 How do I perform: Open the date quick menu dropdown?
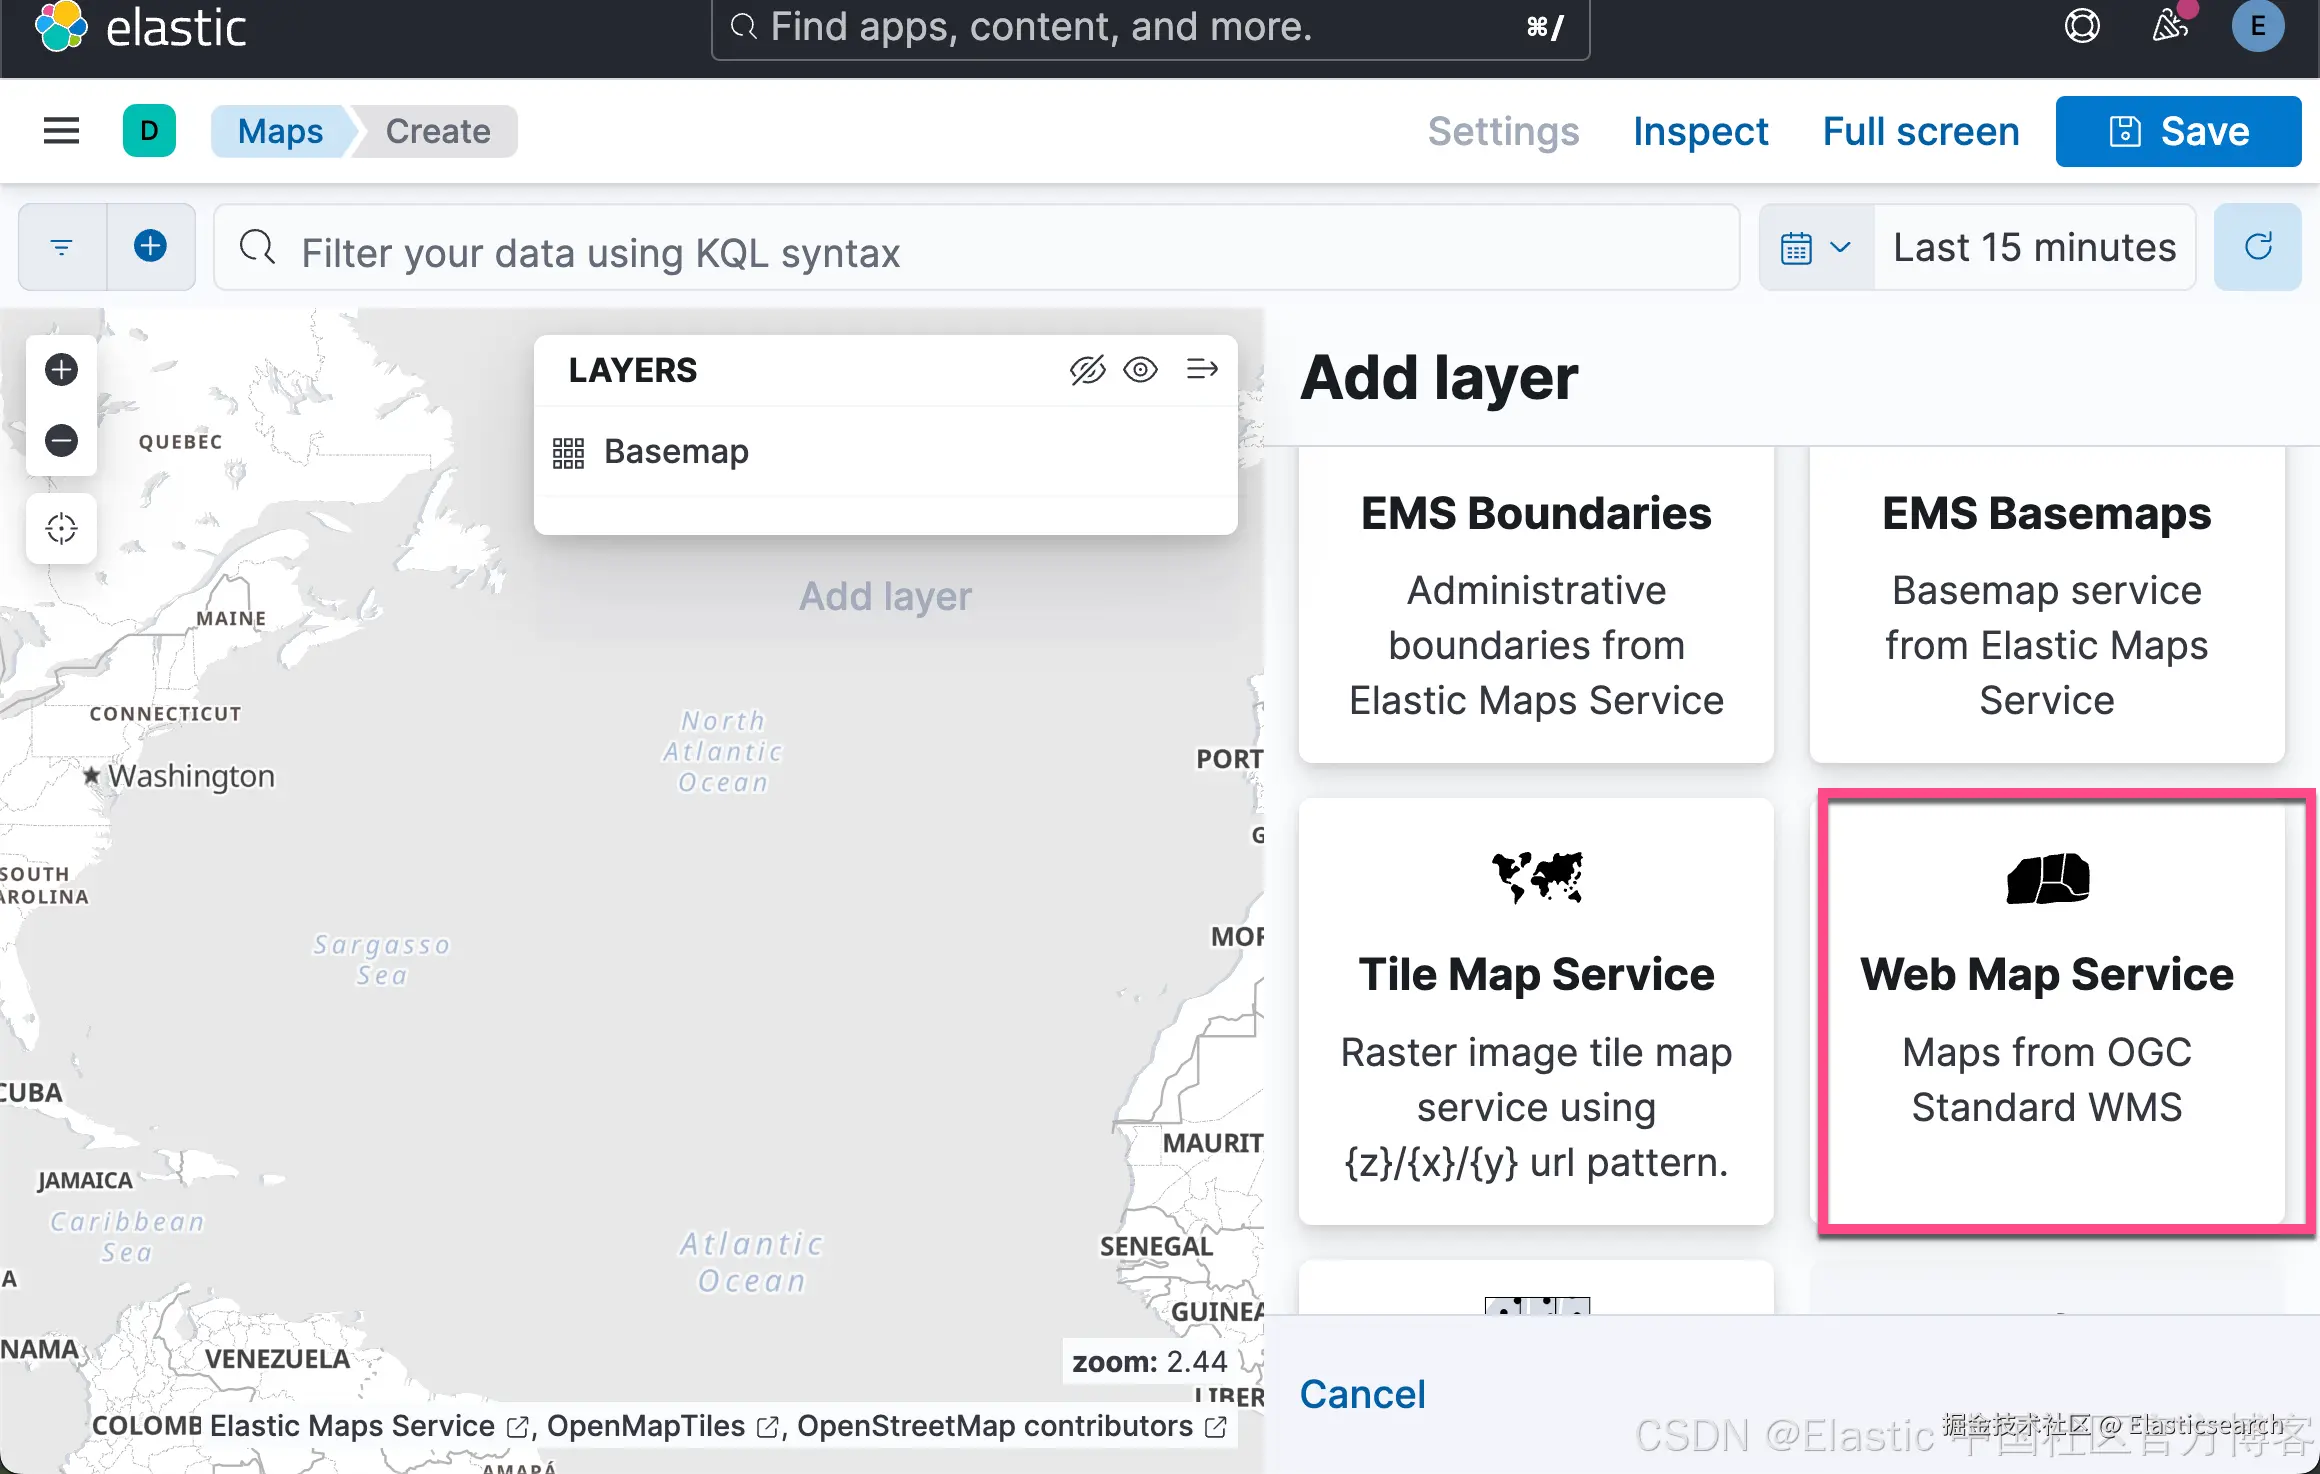[1816, 247]
